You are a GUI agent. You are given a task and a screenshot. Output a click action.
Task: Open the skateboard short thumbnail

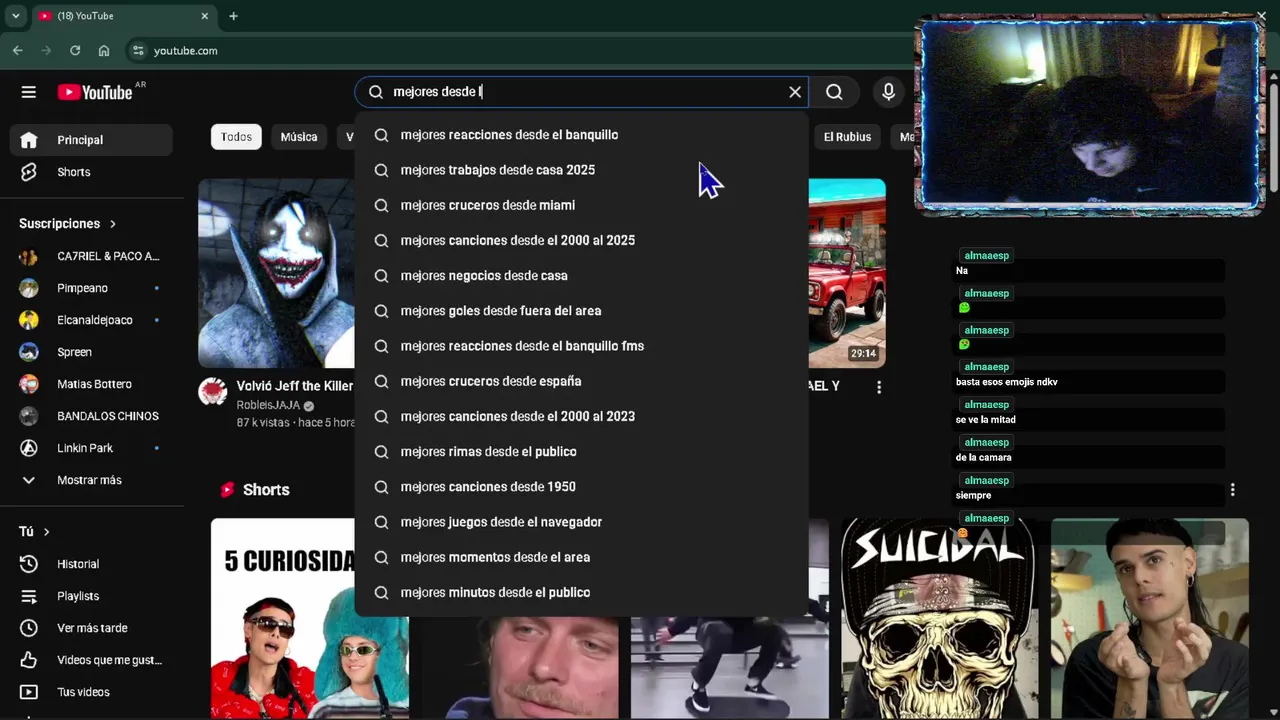tap(729, 665)
